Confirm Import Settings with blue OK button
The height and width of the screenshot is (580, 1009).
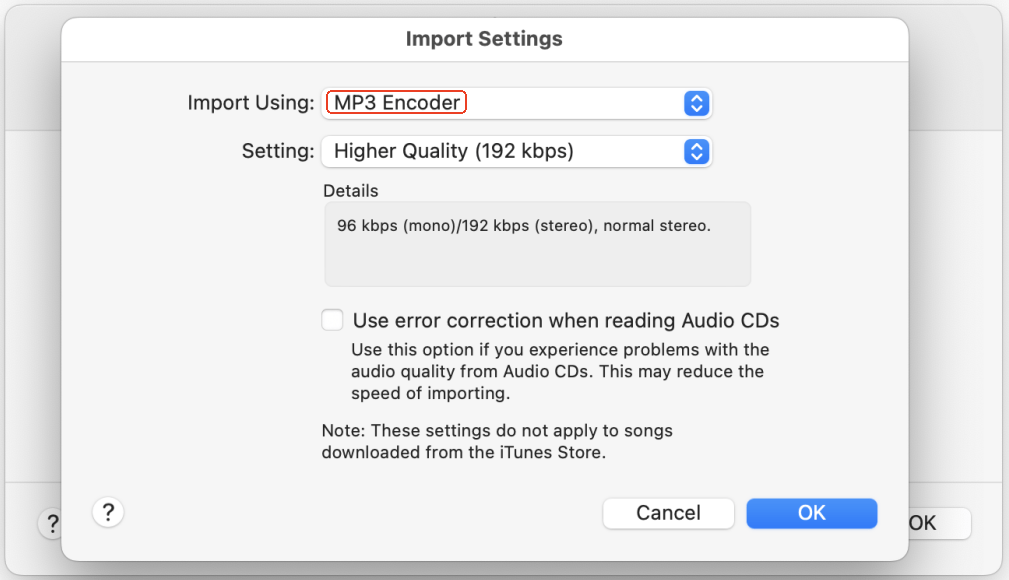811,513
